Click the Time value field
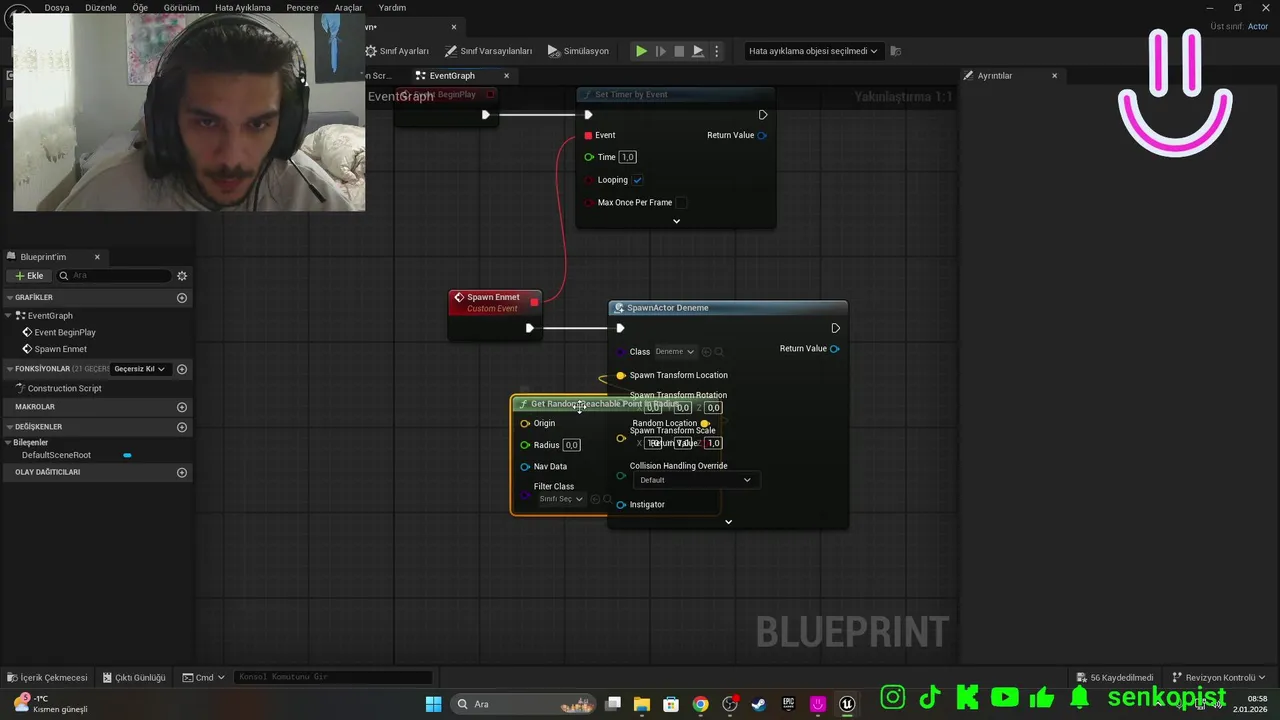The width and height of the screenshot is (1280, 720). pos(628,157)
